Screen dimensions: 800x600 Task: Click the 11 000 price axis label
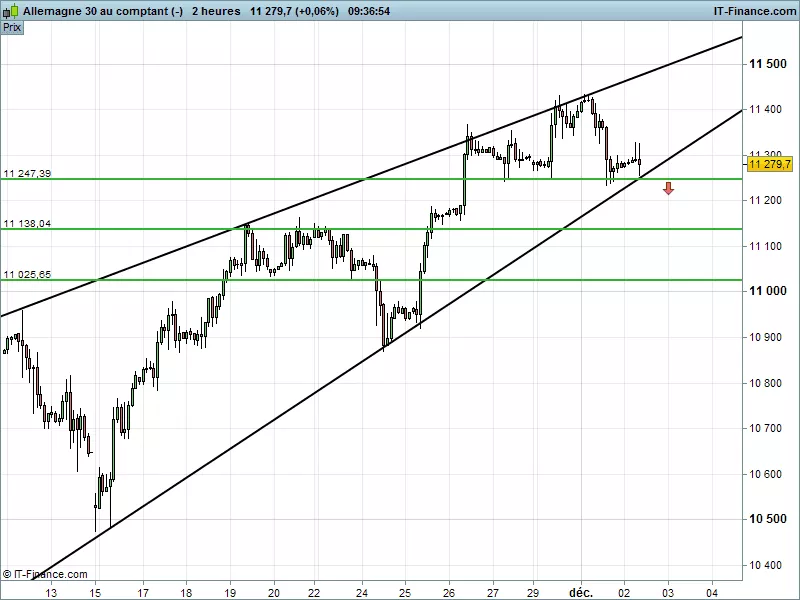point(767,291)
